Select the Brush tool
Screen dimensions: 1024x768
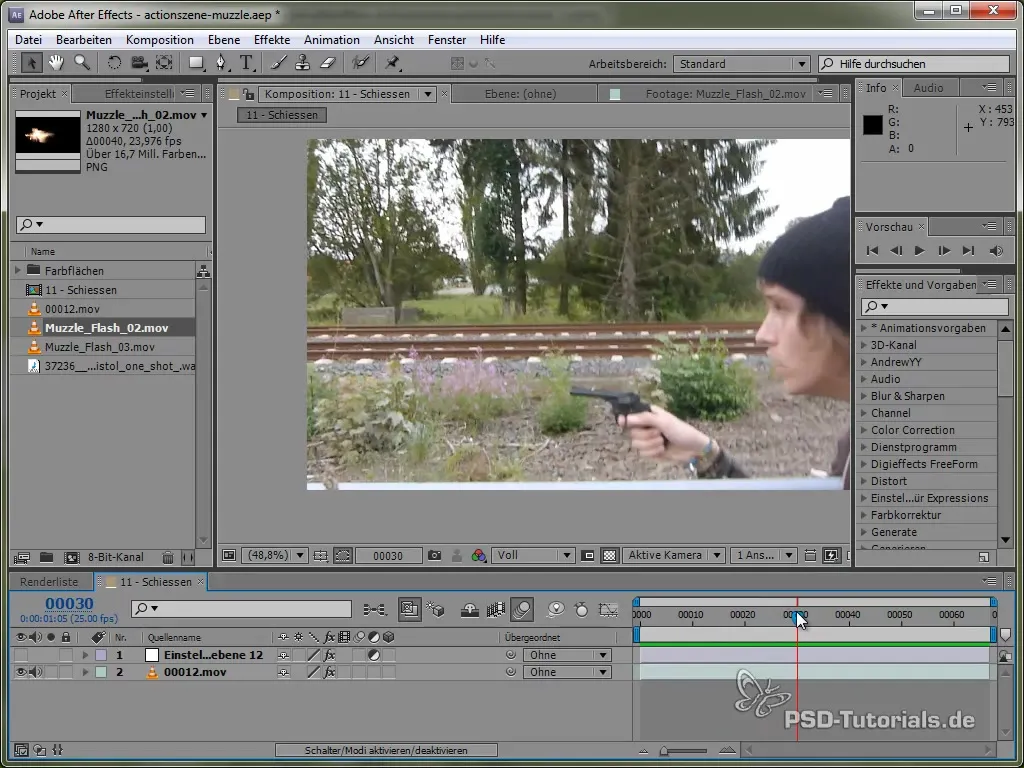[278, 63]
